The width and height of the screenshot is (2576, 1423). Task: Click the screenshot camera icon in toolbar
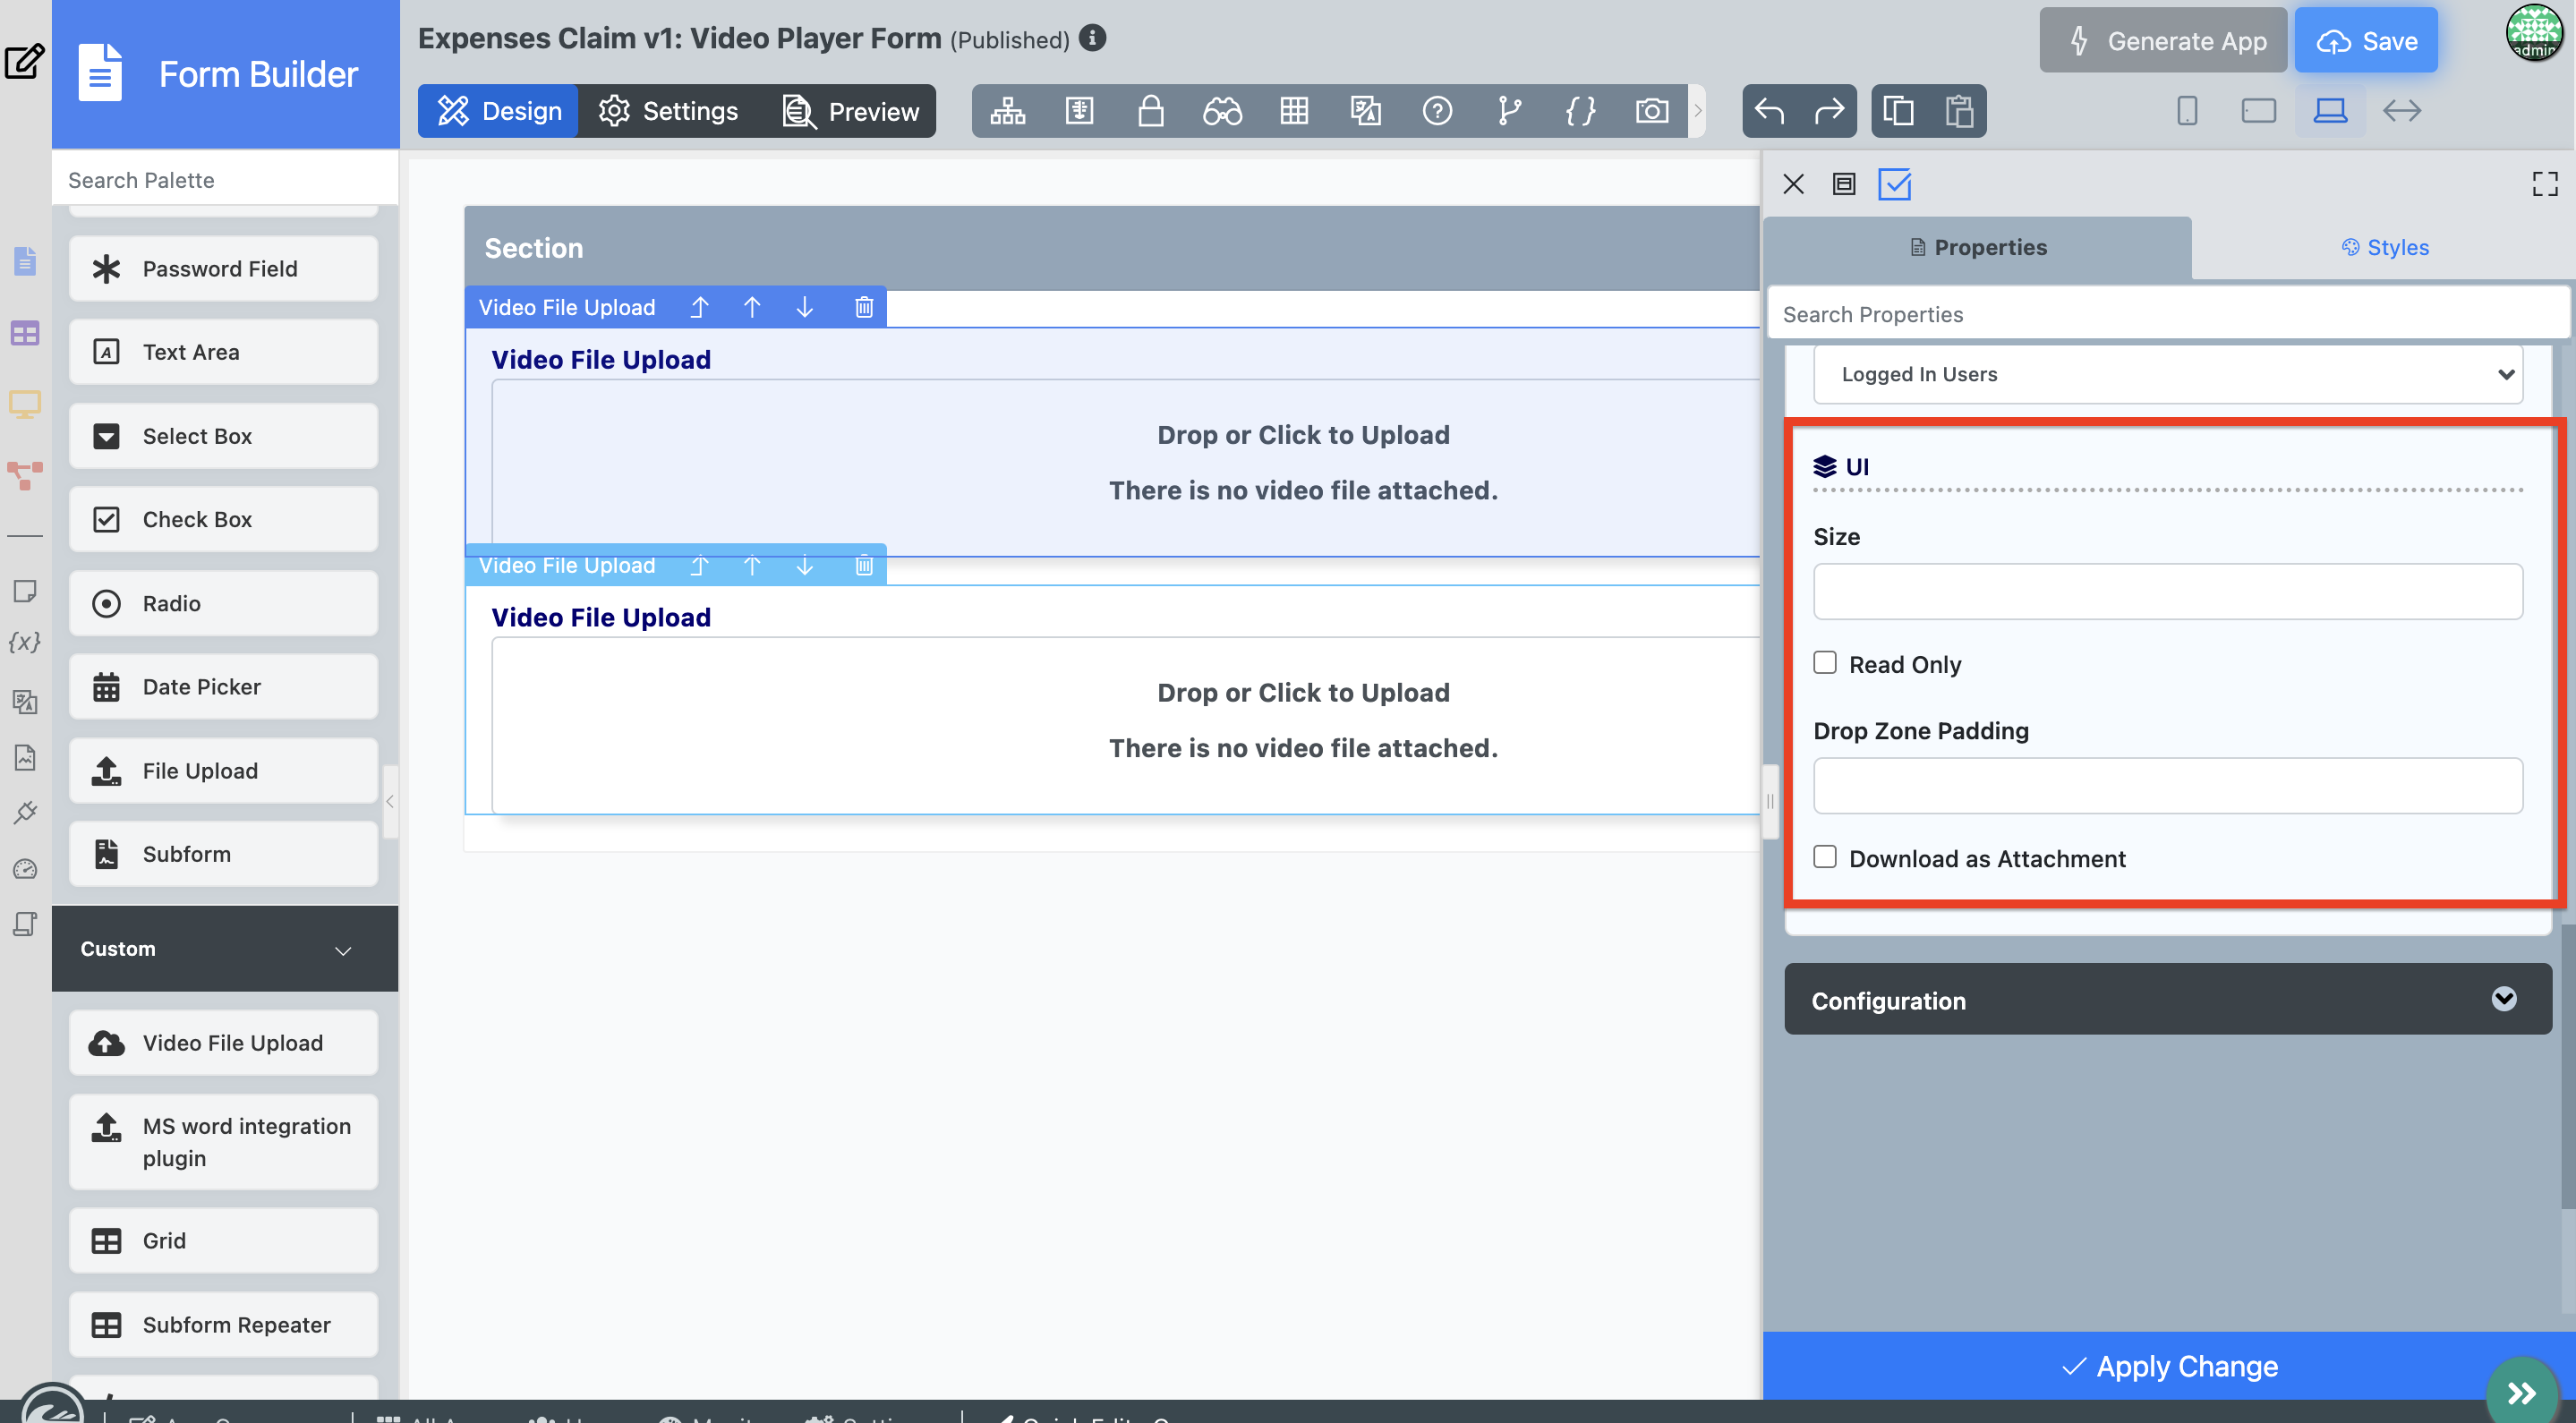(1651, 111)
